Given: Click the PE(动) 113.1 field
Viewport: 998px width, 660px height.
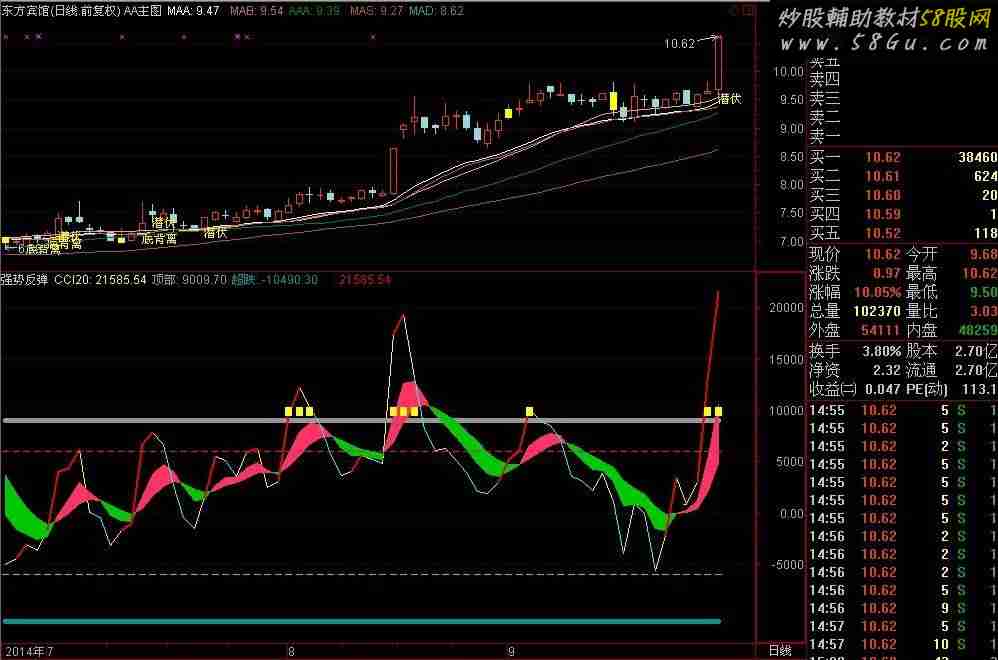Looking at the screenshot, I should (952, 389).
